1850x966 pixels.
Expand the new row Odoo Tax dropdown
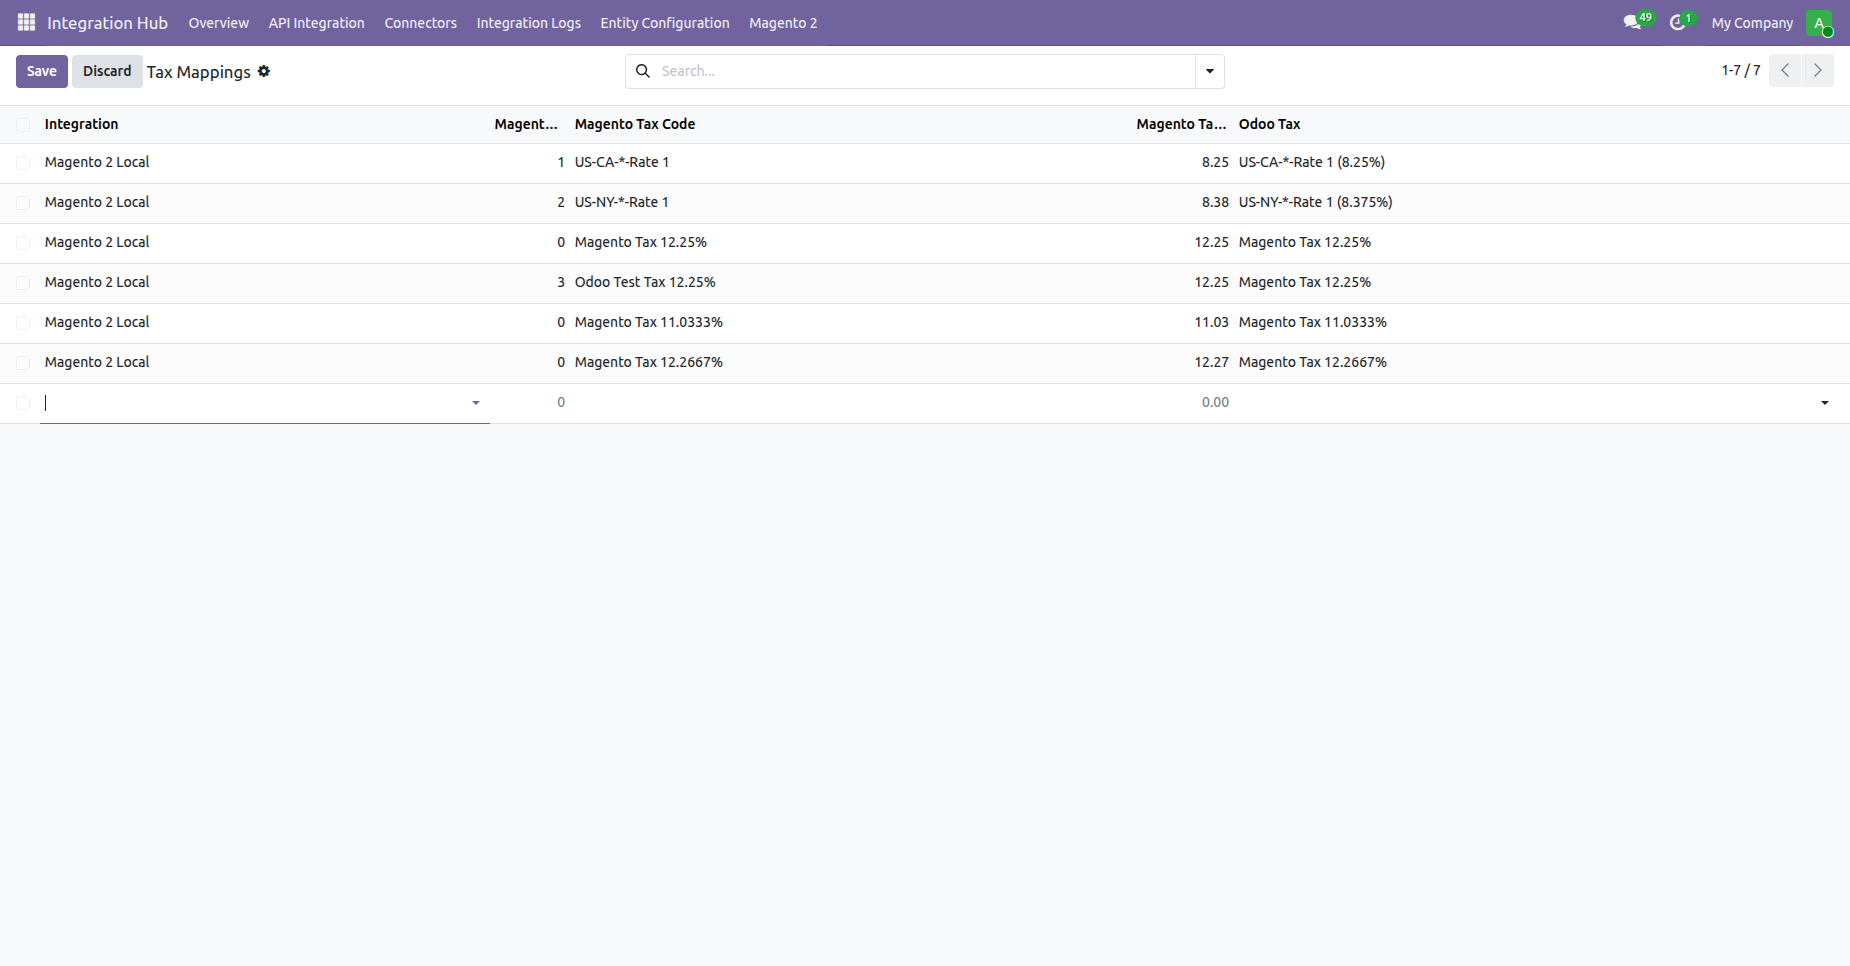pyautogui.click(x=1825, y=403)
